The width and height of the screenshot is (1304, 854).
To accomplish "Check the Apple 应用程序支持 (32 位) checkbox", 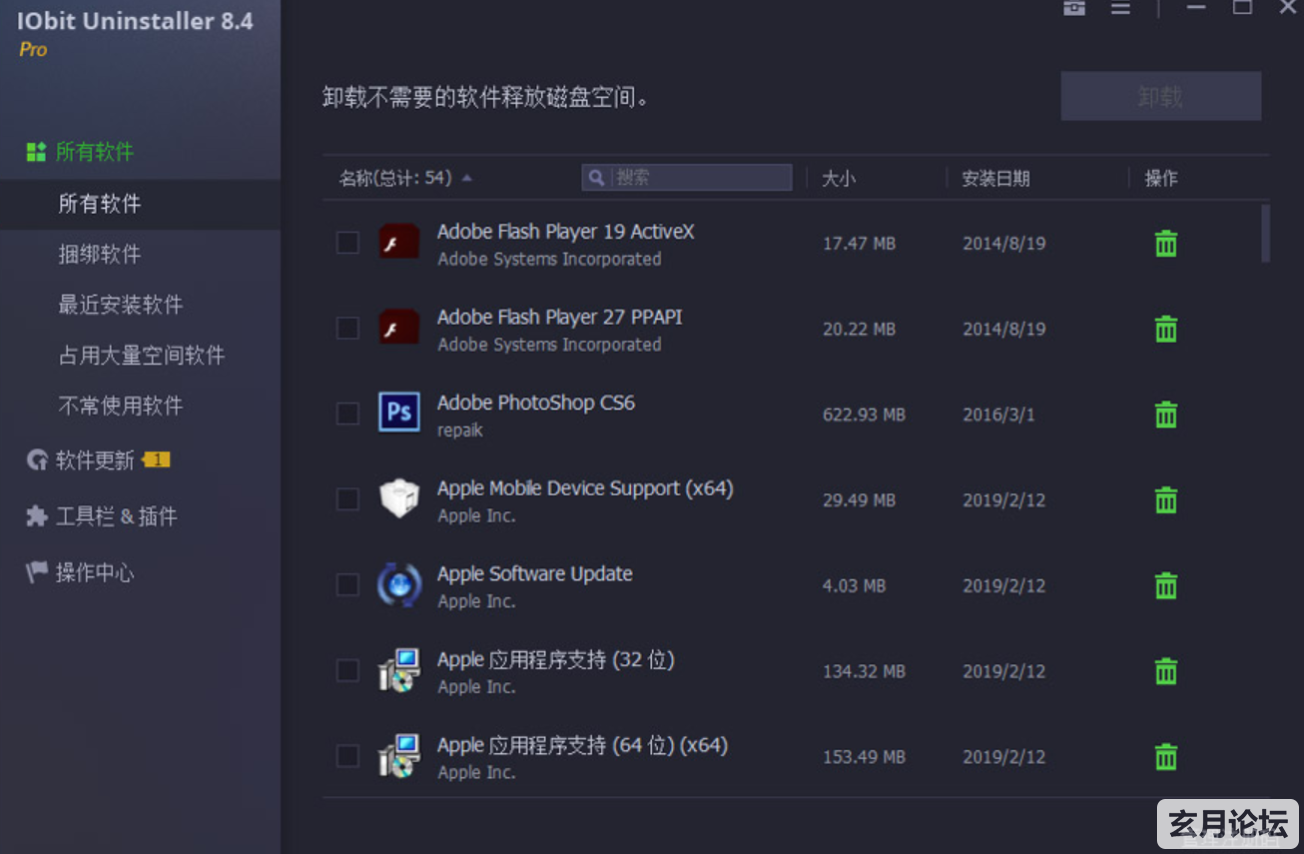I will tap(348, 670).
